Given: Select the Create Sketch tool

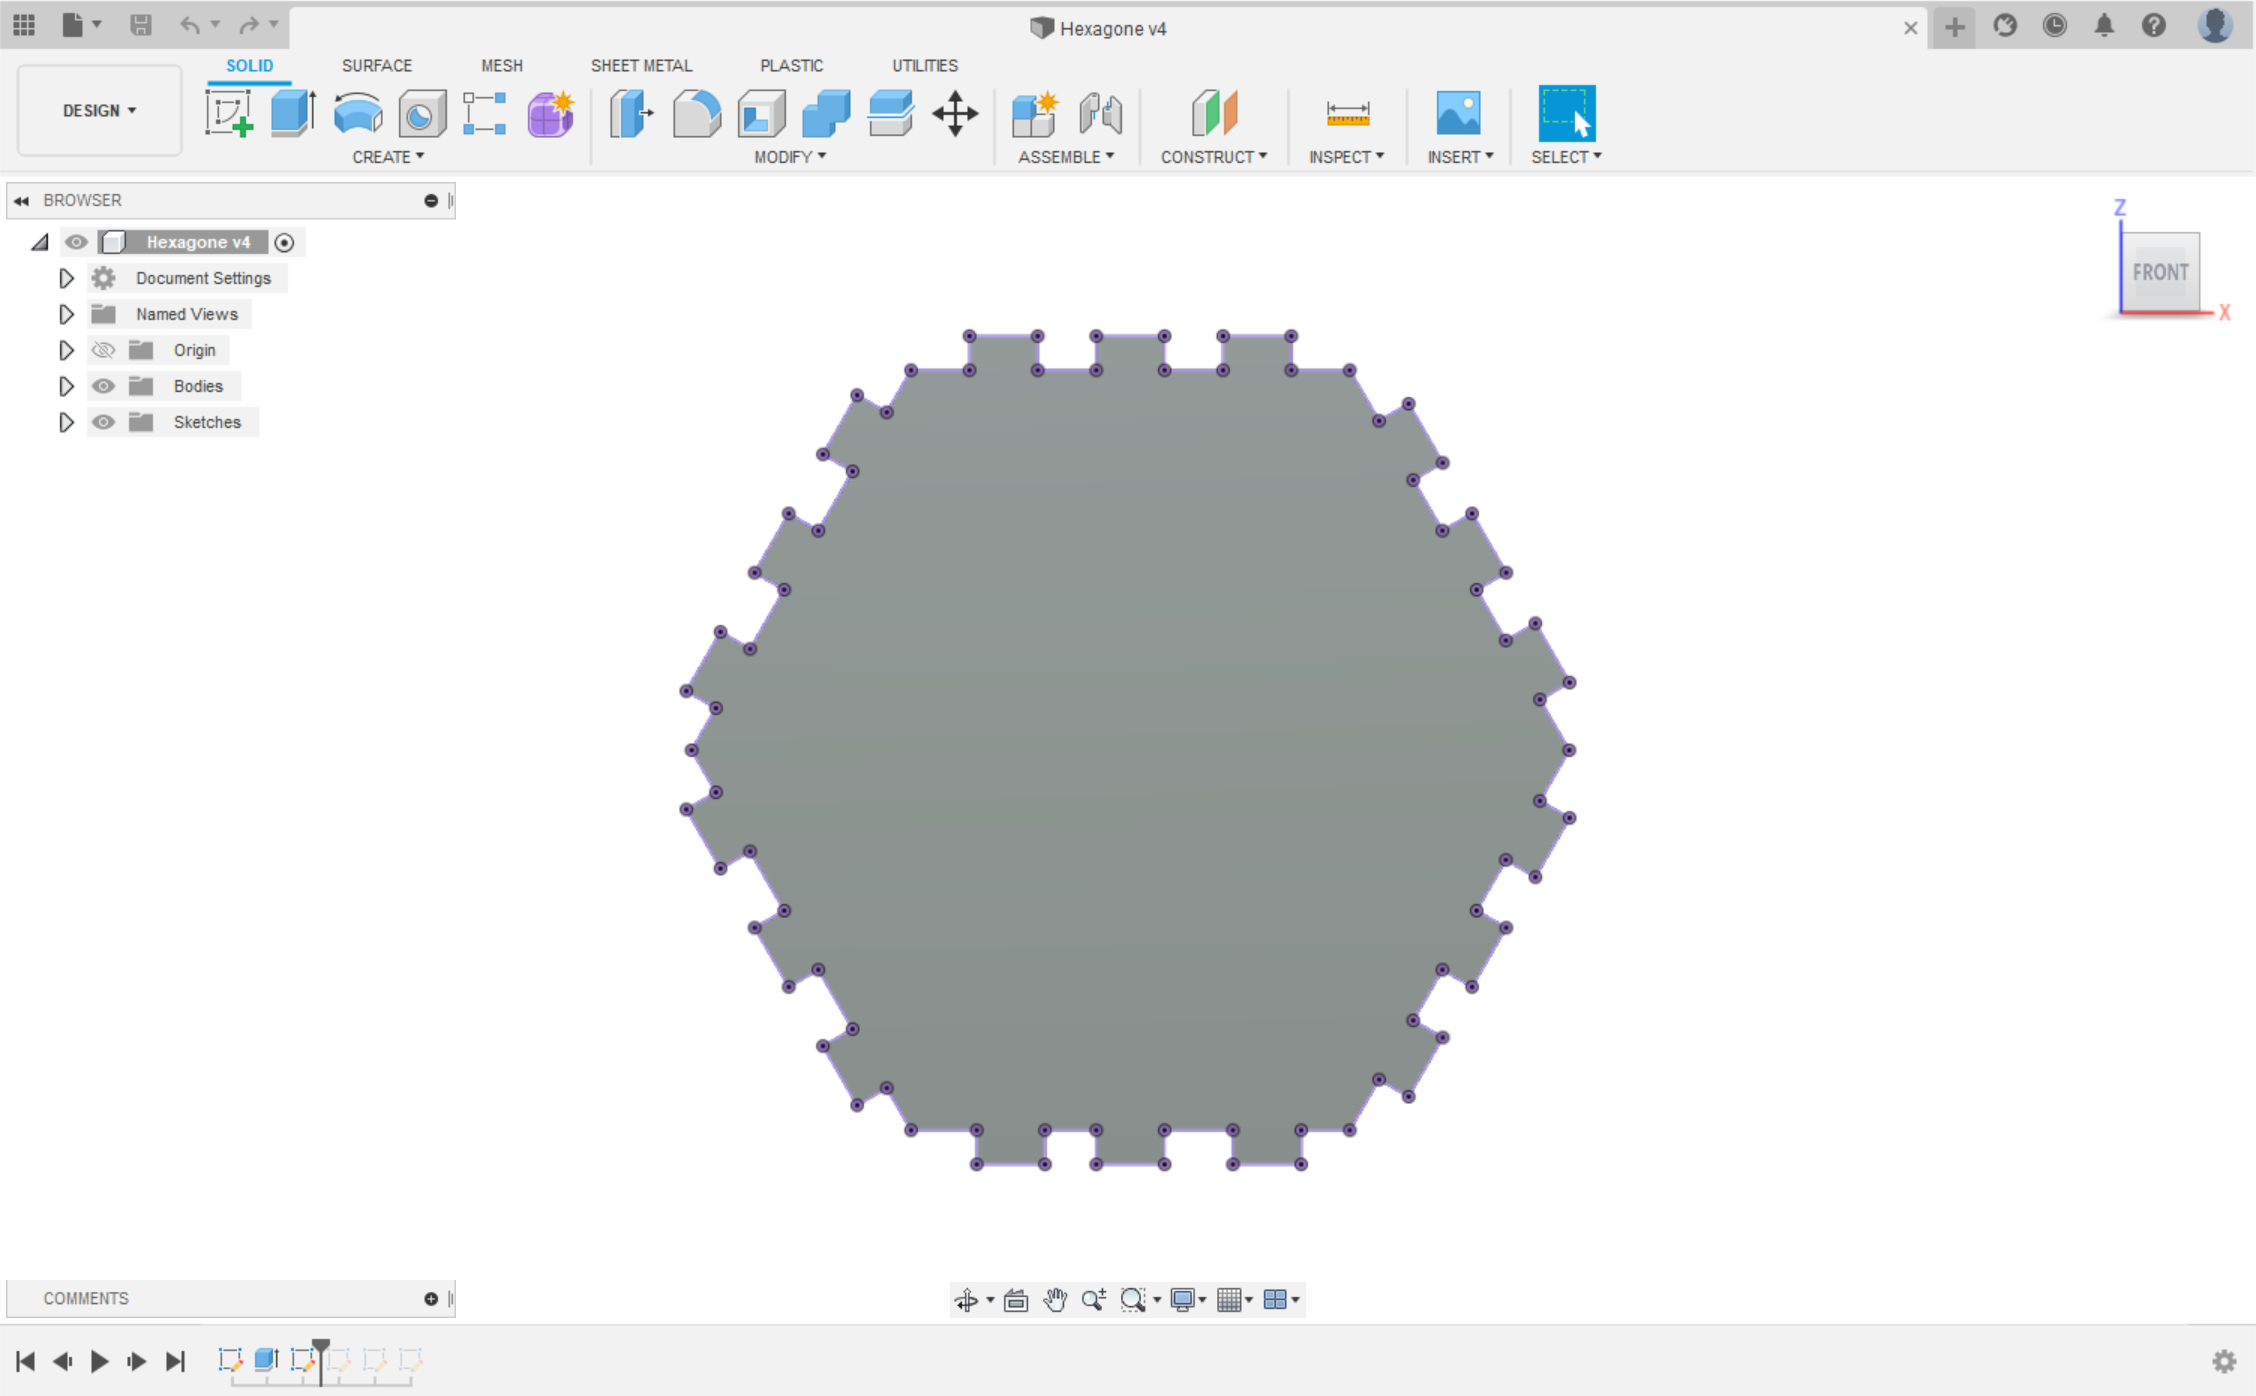Looking at the screenshot, I should point(229,113).
